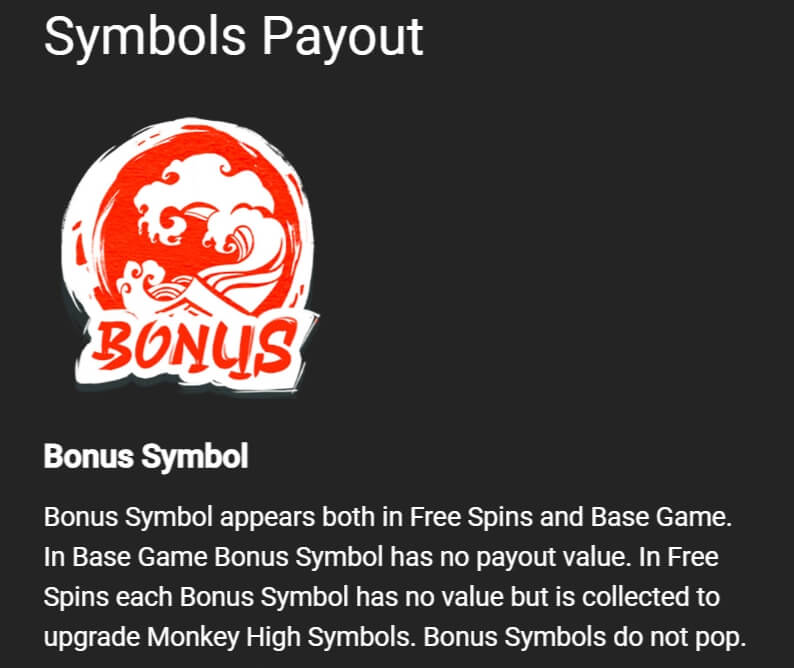
Task: Click the words "payout value" in the description
Action: [x=554, y=557]
